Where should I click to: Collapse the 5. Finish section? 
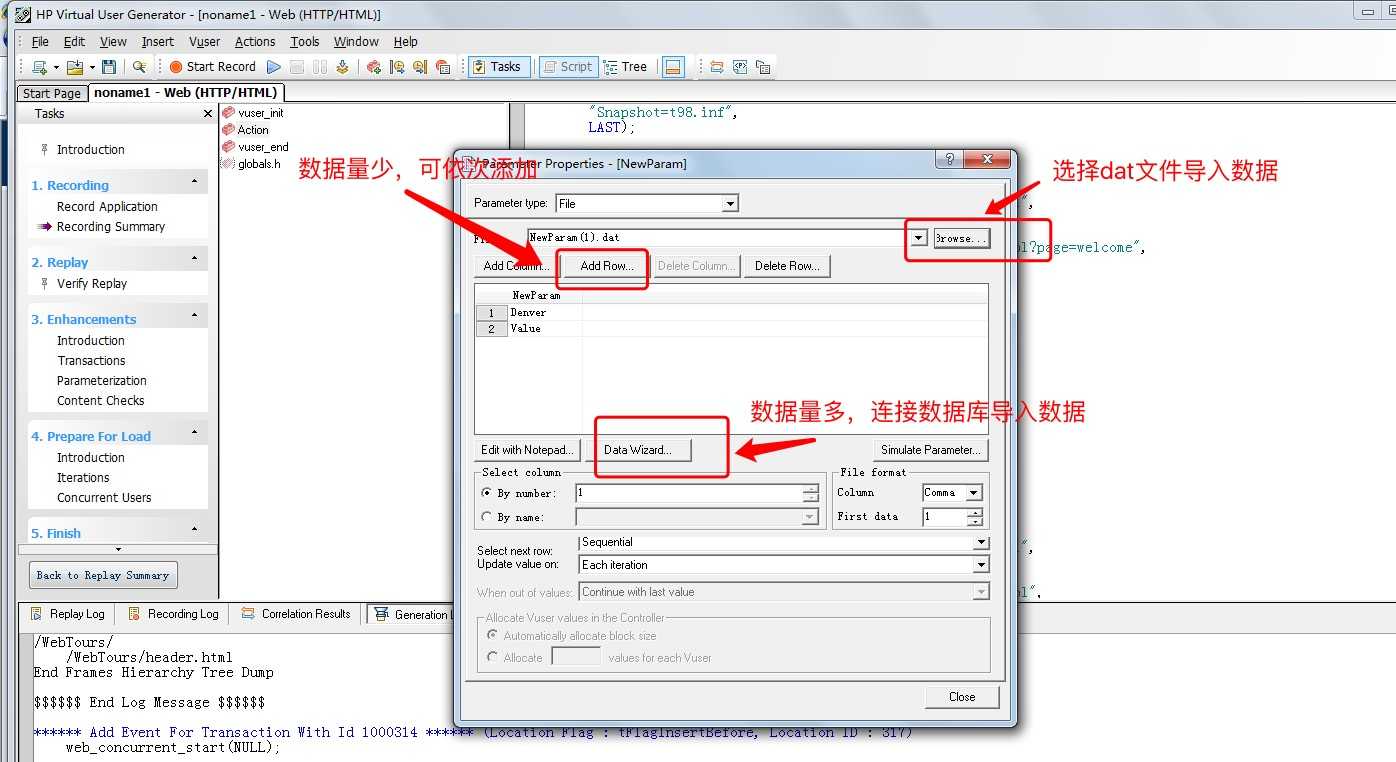click(x=194, y=530)
